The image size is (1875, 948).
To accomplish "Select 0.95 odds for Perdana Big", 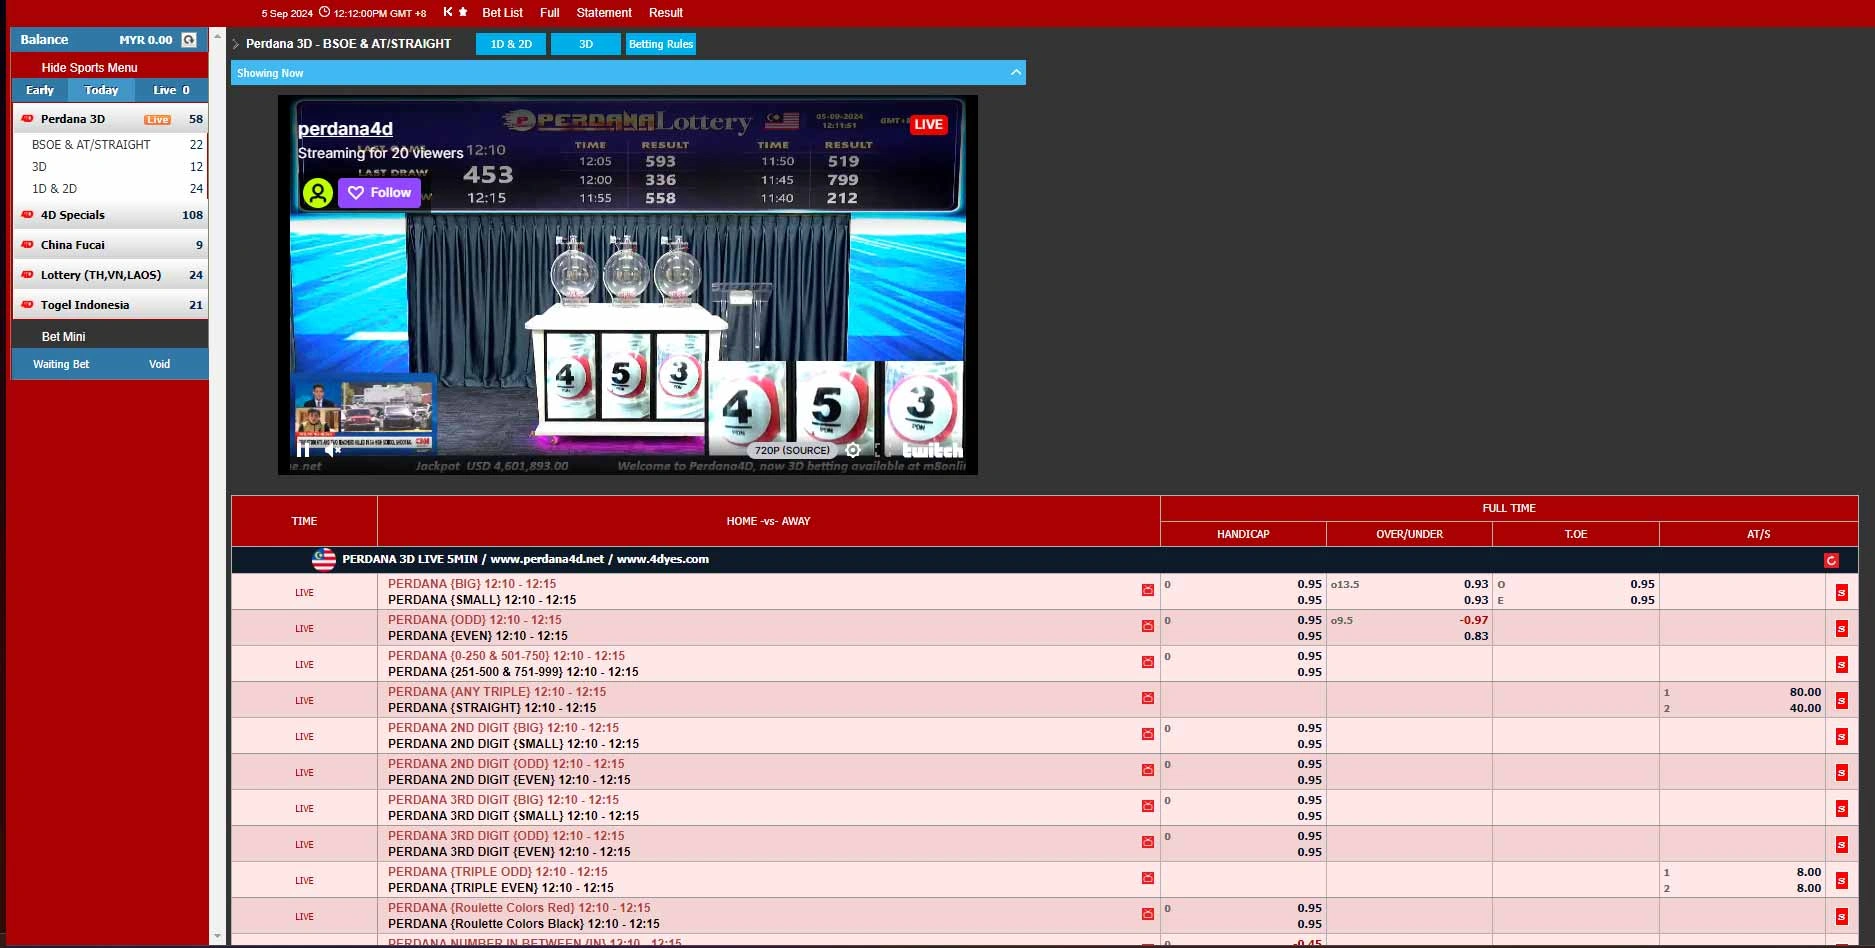I will click(x=1308, y=584).
